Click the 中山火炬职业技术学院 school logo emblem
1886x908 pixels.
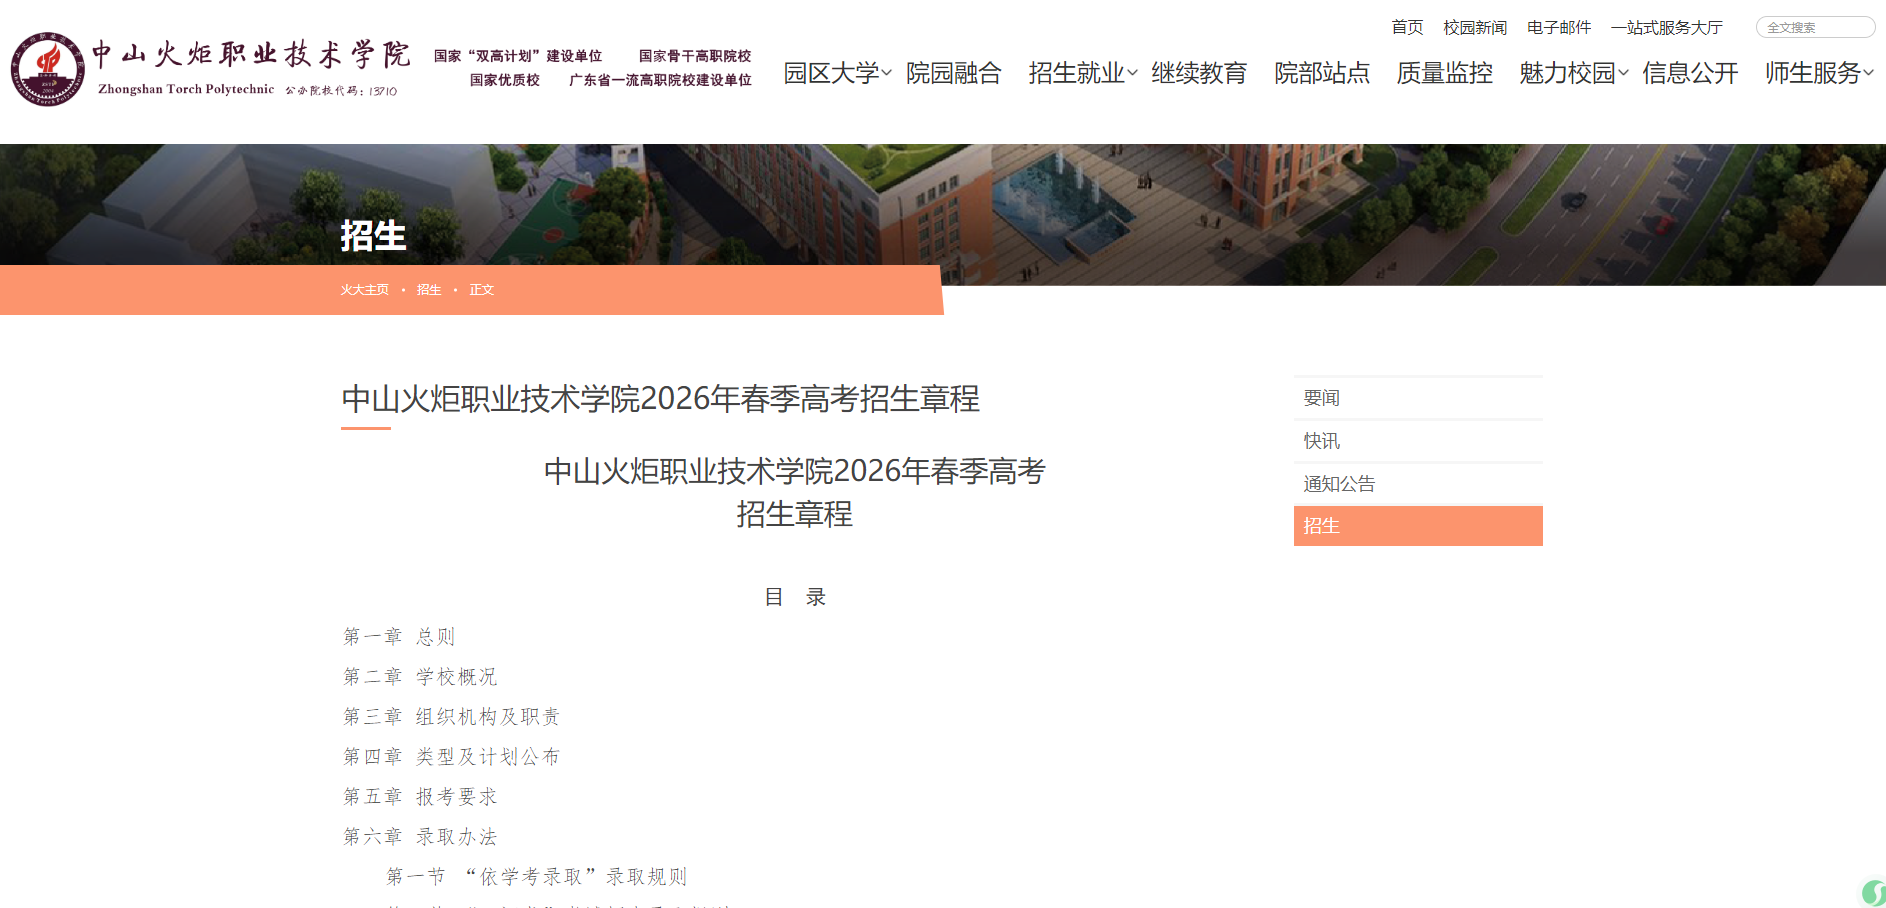(47, 67)
